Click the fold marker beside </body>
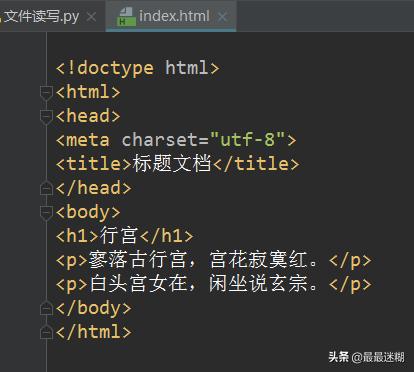The height and width of the screenshot is (372, 414). pos(46,308)
